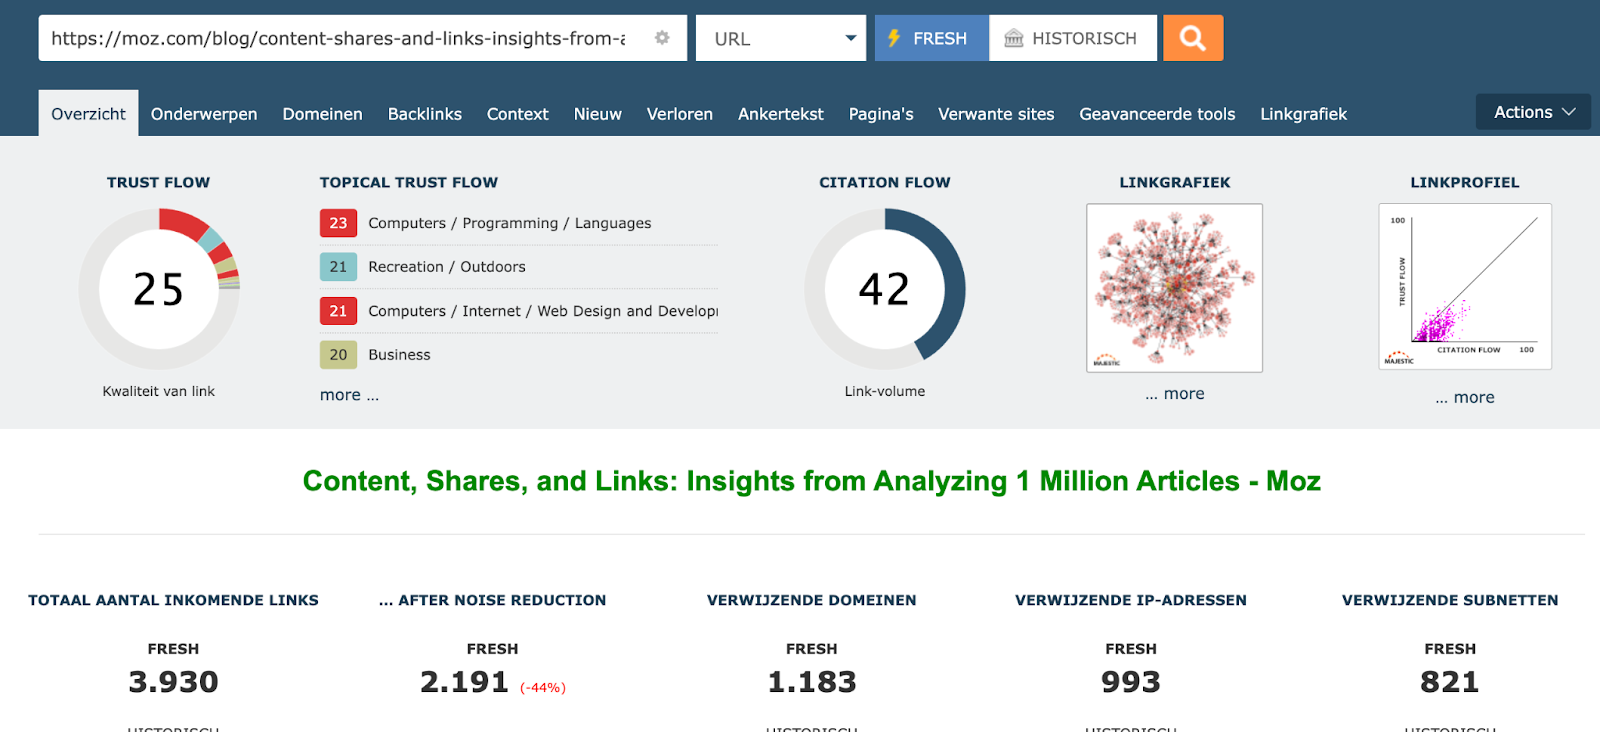Click more link under Topical Trust Flow
The image size is (1600, 732).
[349, 395]
